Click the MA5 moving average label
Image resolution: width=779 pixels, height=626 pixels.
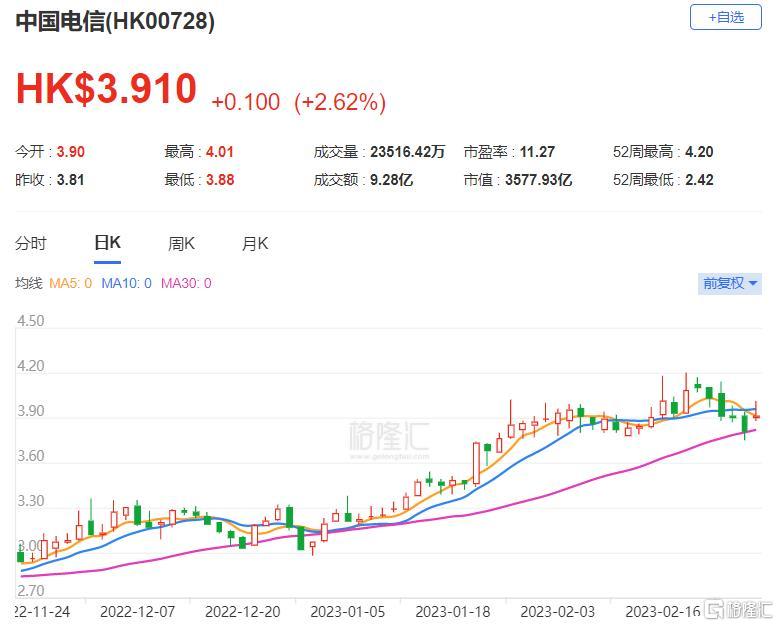click(x=71, y=283)
